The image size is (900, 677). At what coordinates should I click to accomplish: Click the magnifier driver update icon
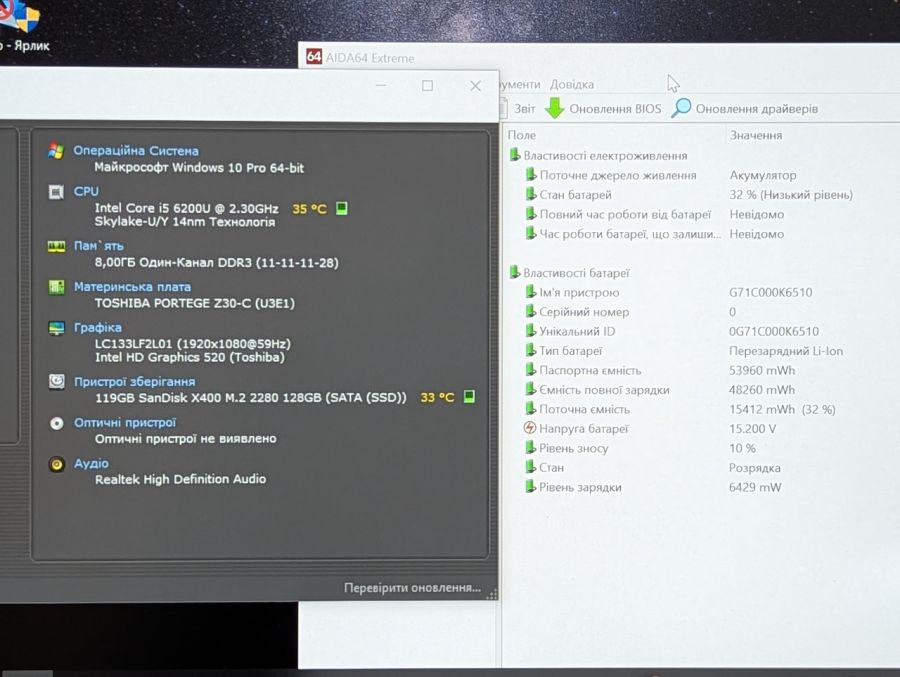681,108
